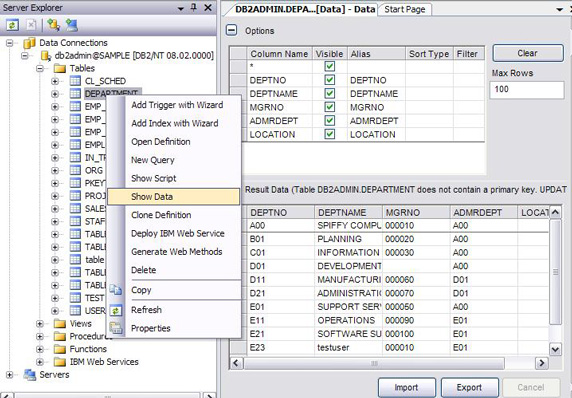
Task: Click the Export button
Action: point(469,387)
